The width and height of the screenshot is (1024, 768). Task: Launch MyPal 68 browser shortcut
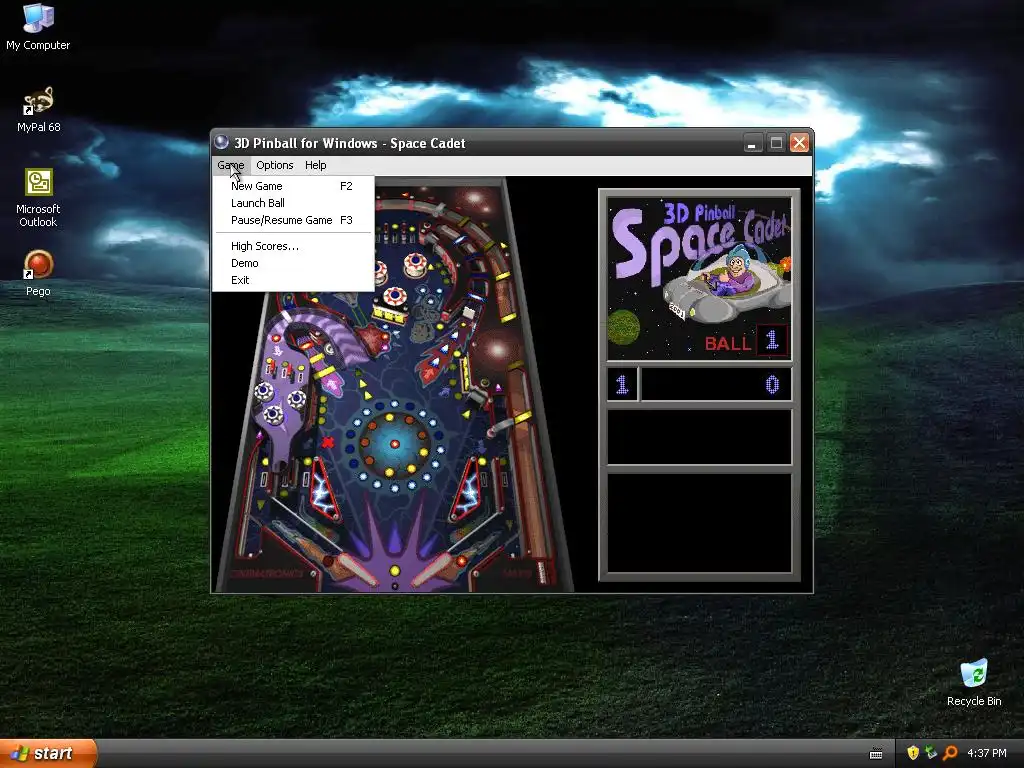(x=38, y=109)
